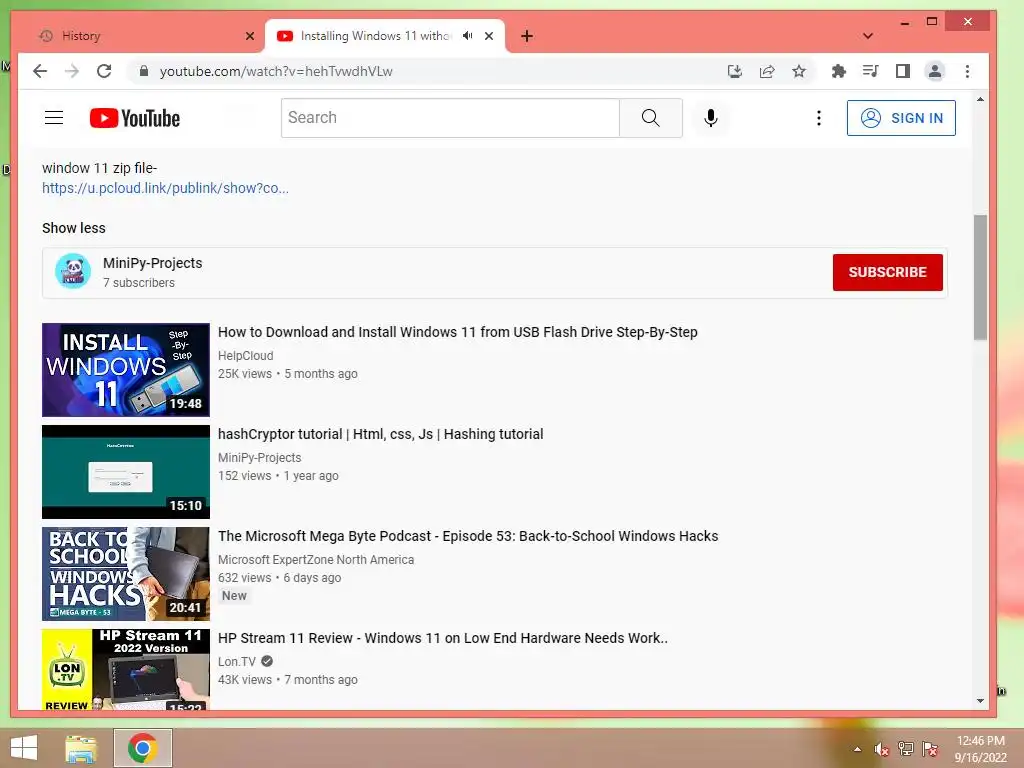
Task: Click the scrollbar down arrow
Action: point(980,701)
